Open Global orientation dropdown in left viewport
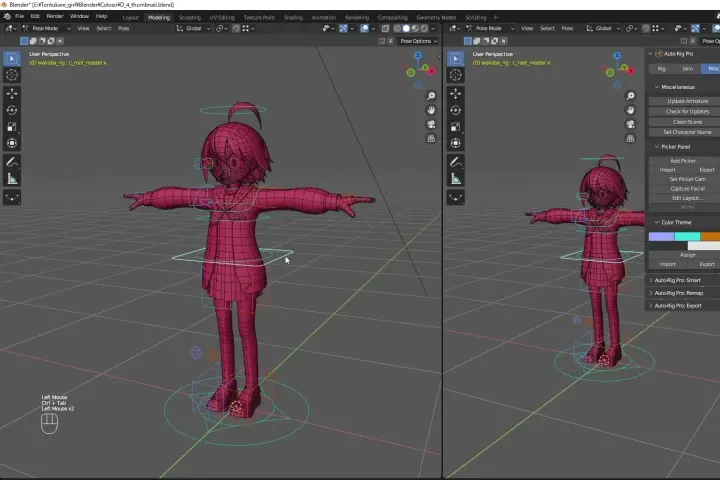Image resolution: width=720 pixels, height=480 pixels. coord(193,28)
